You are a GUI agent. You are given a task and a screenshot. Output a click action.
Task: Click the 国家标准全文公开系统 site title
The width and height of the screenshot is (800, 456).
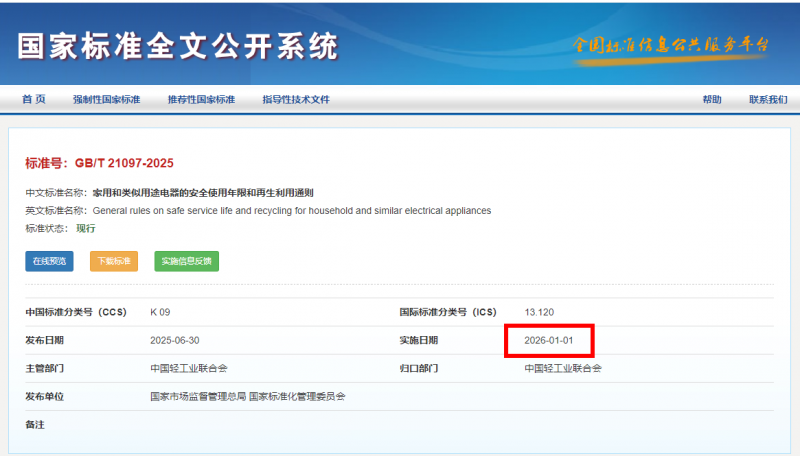pyautogui.click(x=178, y=46)
